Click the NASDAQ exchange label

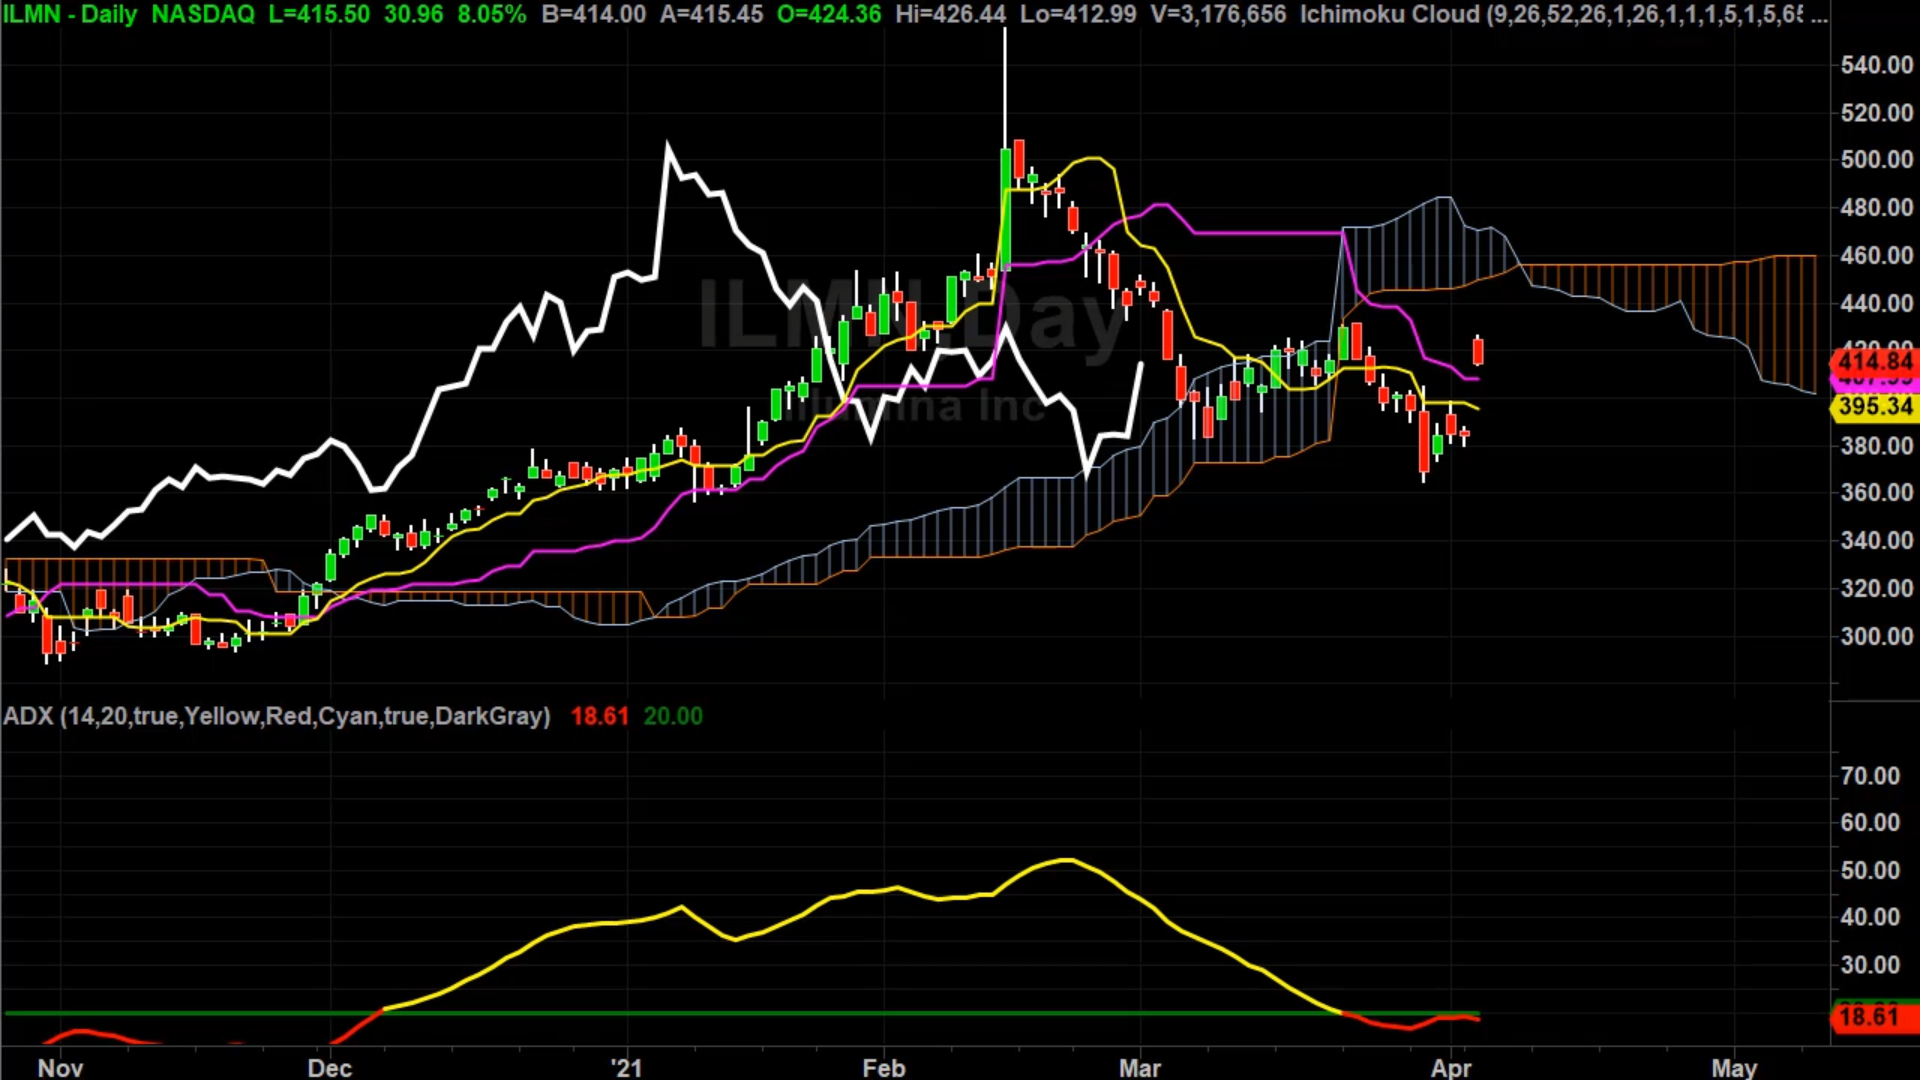point(203,15)
